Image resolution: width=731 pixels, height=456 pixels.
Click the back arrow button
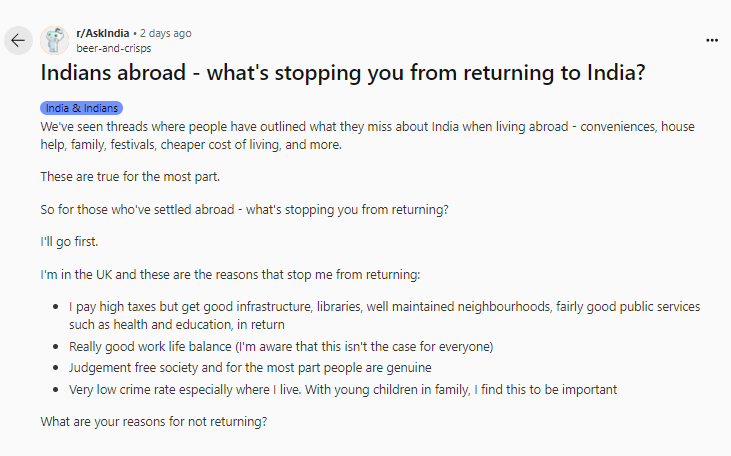click(x=19, y=40)
